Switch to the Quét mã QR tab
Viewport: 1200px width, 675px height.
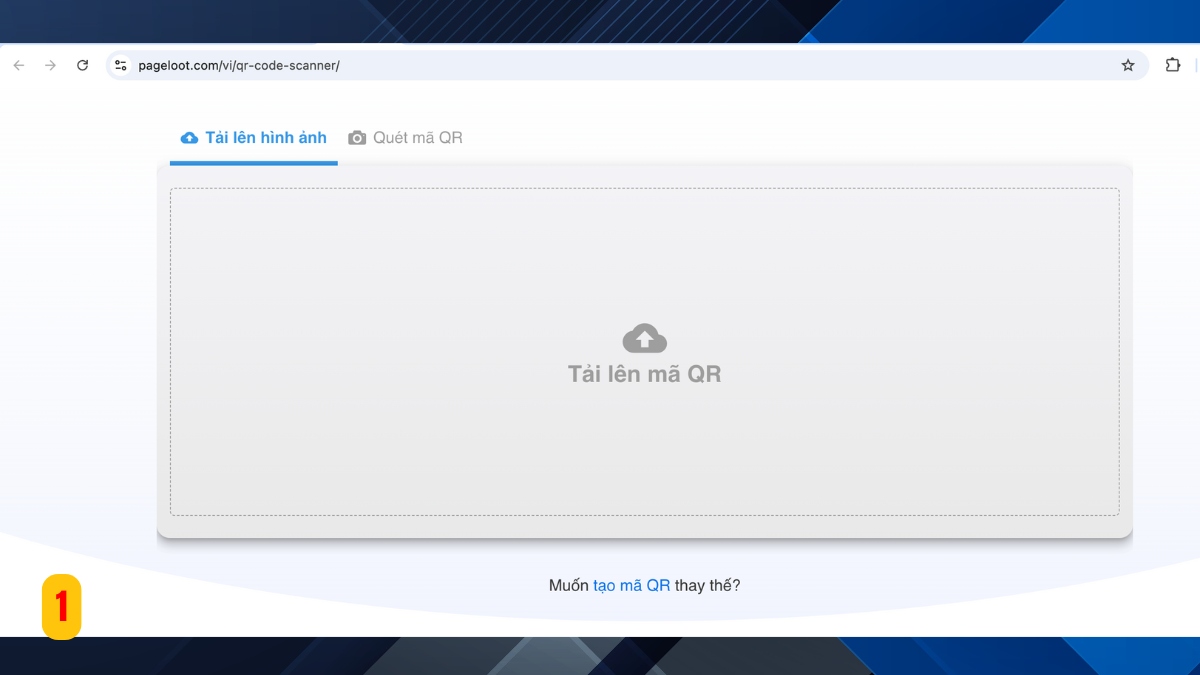pyautogui.click(x=405, y=138)
